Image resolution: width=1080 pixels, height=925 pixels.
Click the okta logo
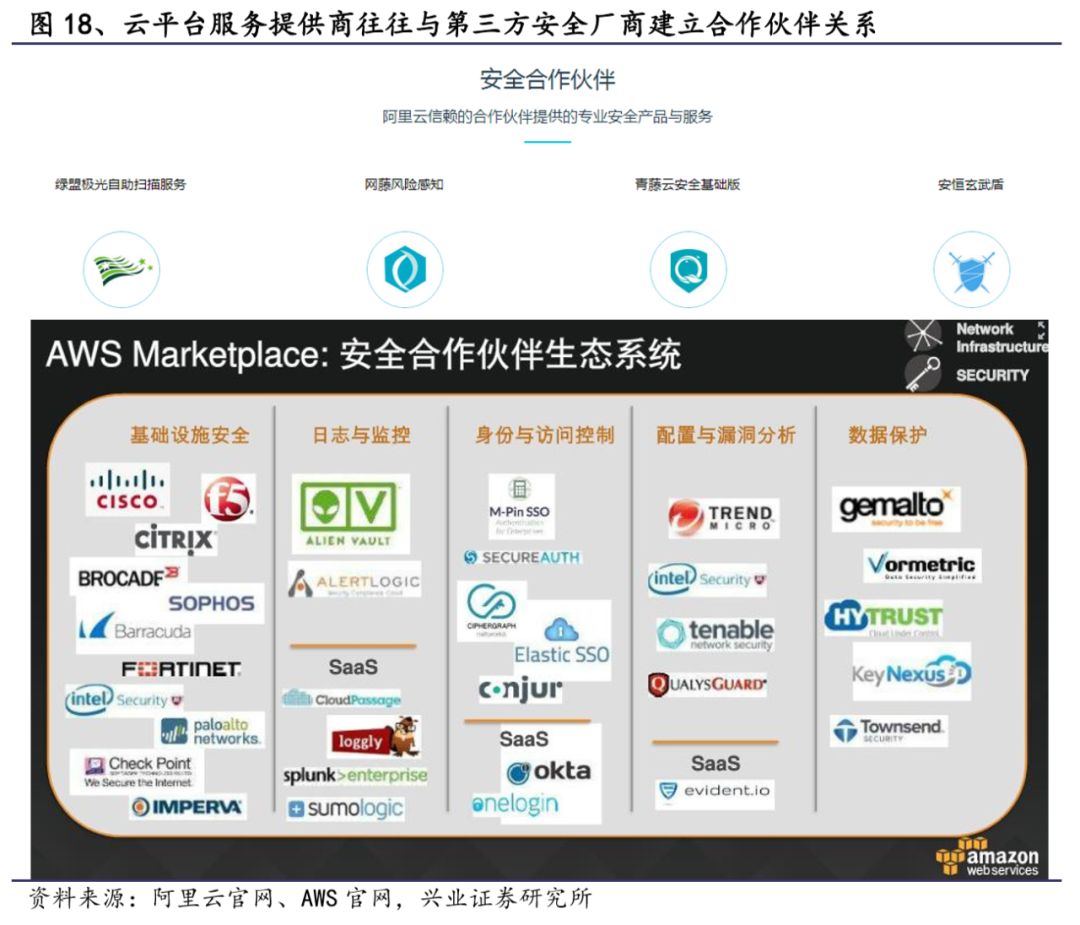pyautogui.click(x=549, y=771)
